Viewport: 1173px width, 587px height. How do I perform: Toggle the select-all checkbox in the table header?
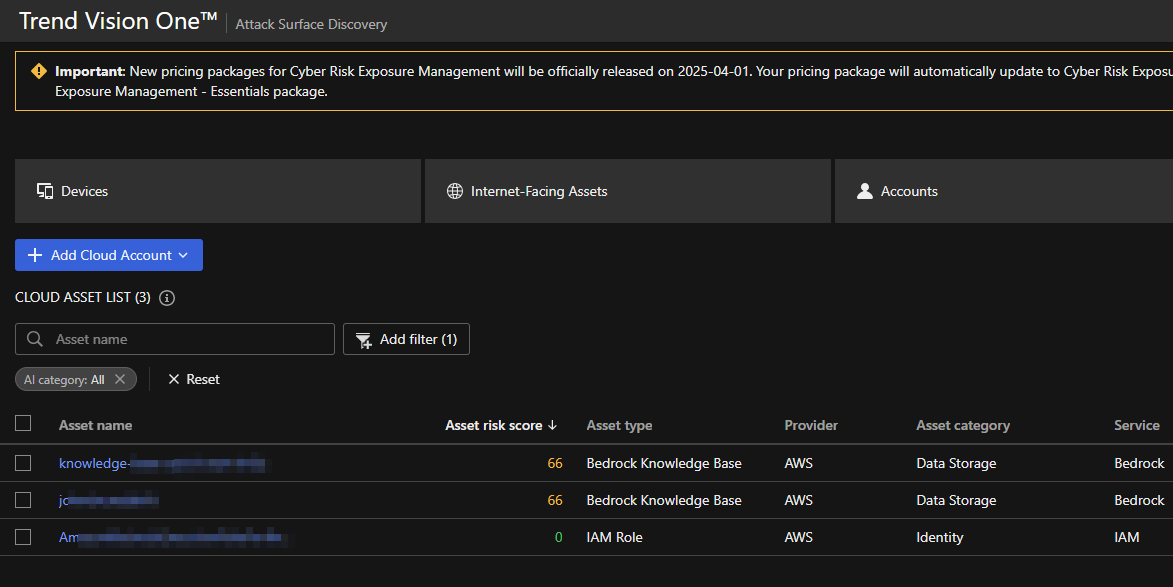[23, 424]
